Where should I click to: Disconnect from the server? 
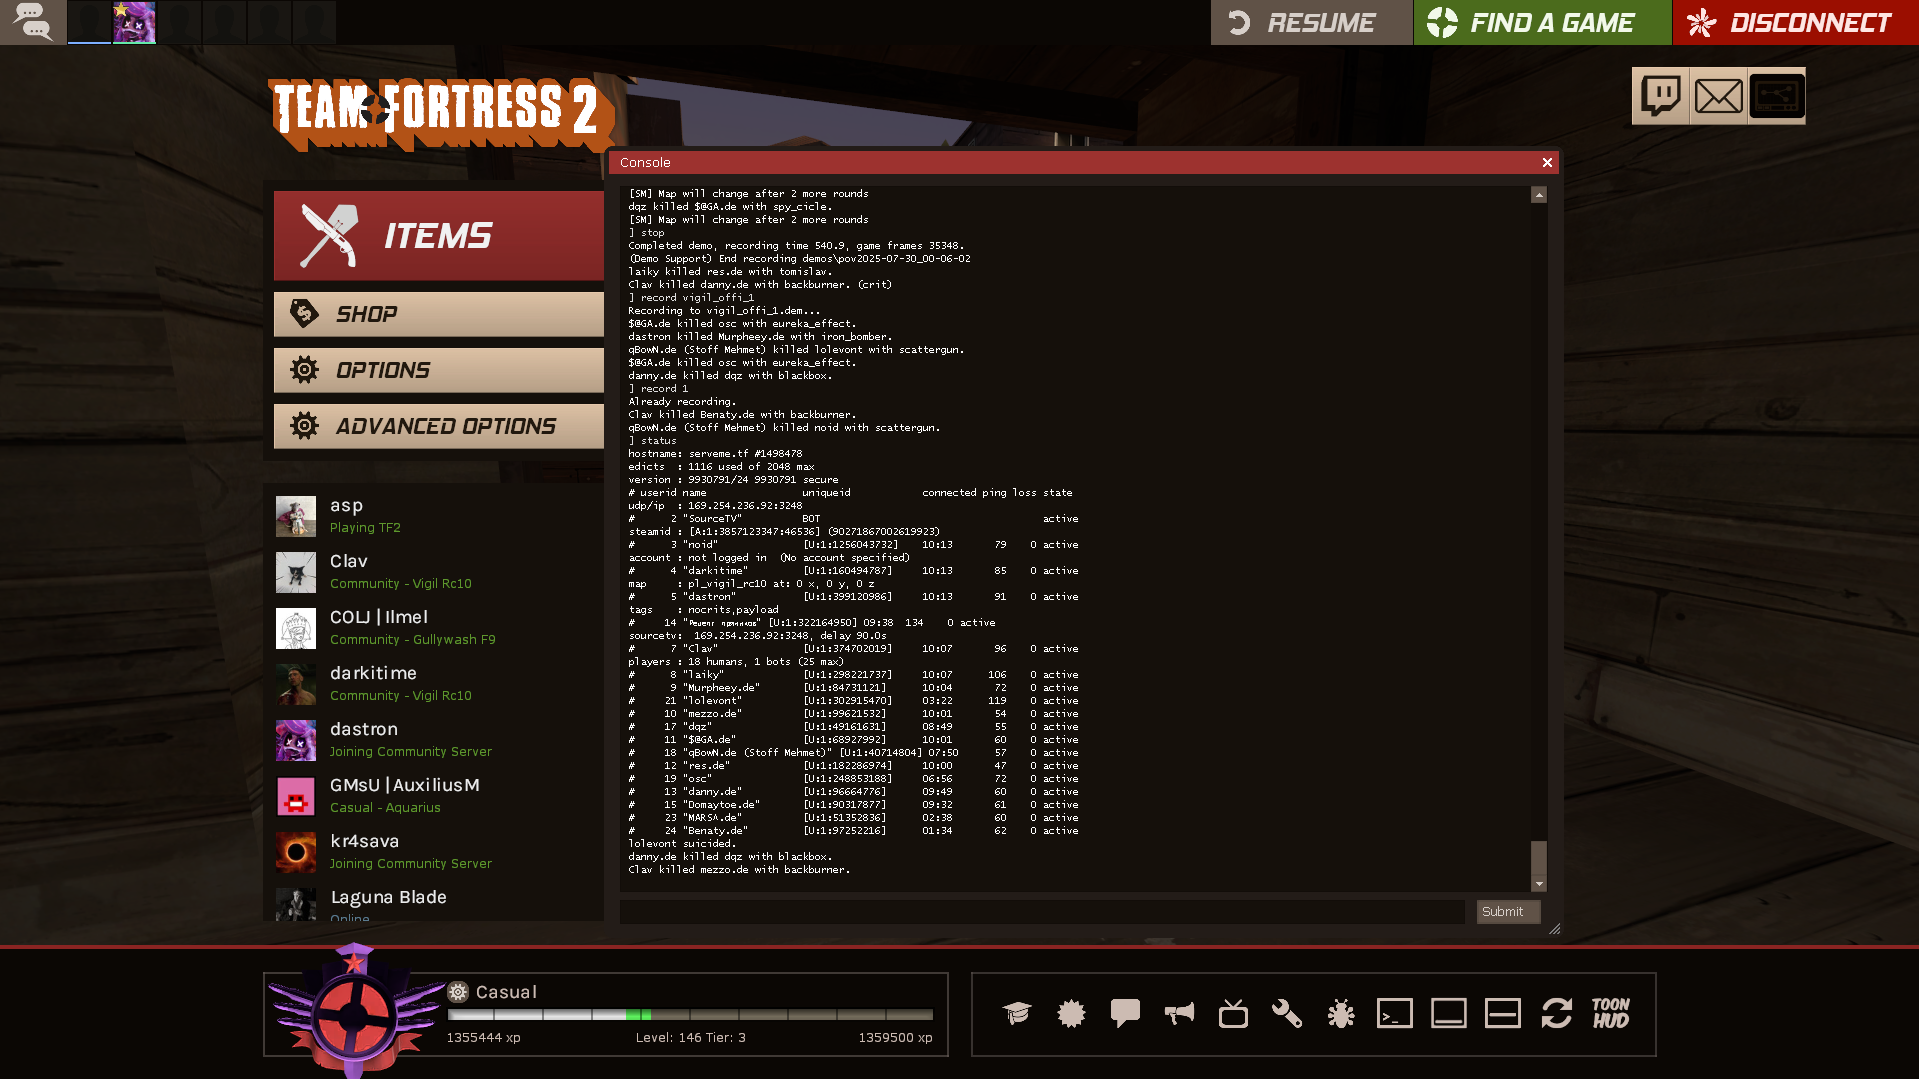click(x=1796, y=22)
